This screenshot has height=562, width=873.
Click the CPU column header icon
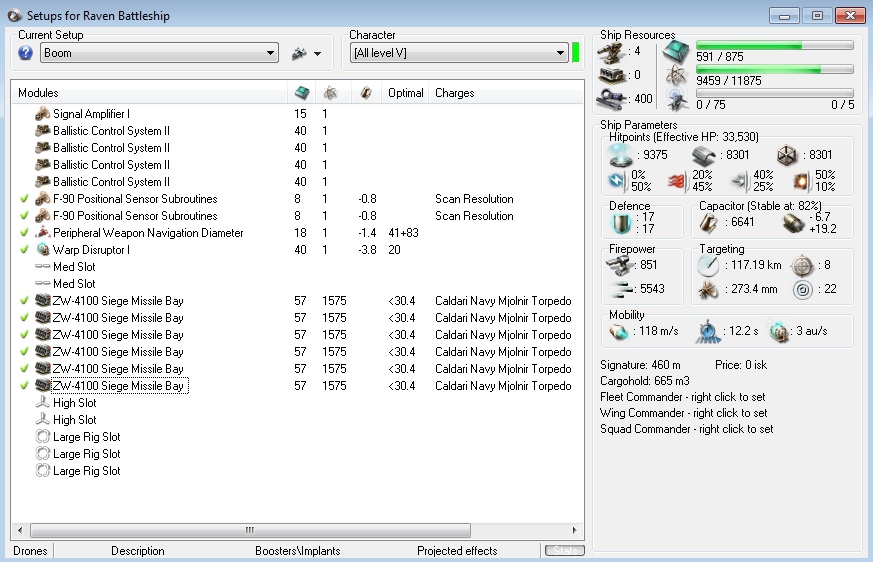point(301,93)
